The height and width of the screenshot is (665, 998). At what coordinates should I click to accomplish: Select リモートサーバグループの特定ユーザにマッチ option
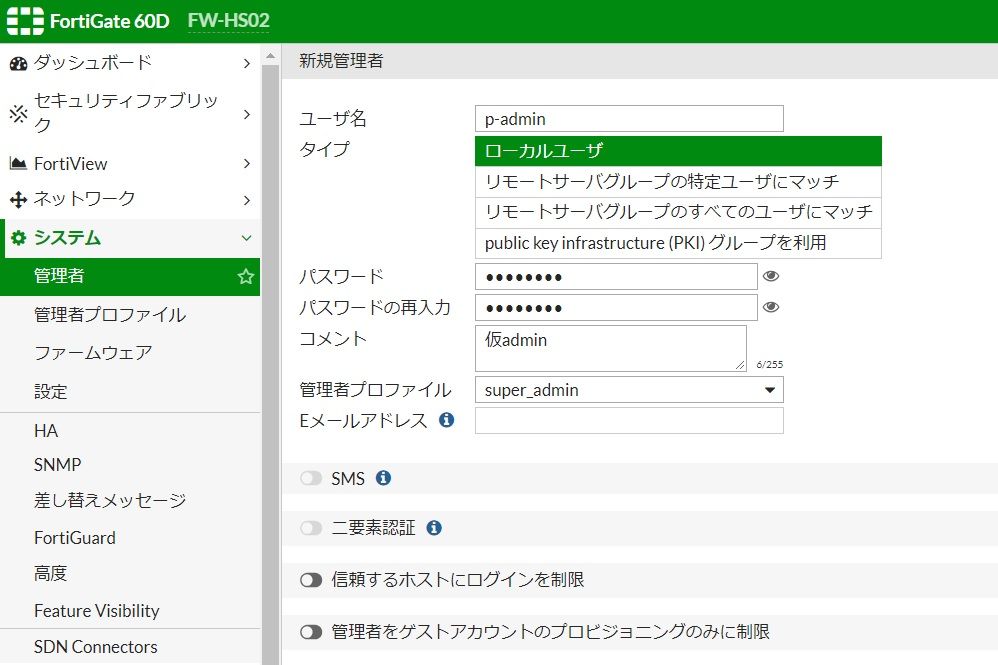tap(678, 182)
